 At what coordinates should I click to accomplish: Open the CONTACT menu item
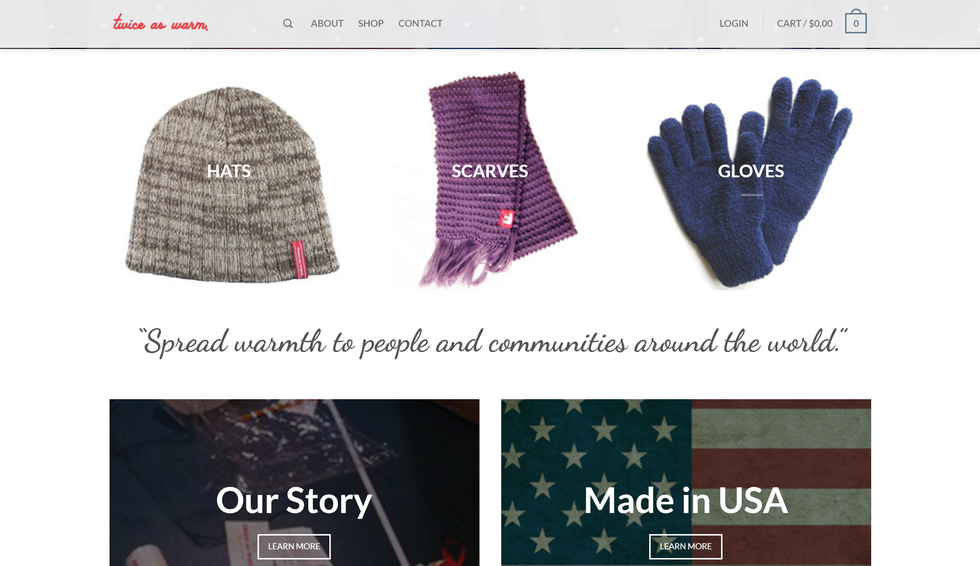coord(420,24)
